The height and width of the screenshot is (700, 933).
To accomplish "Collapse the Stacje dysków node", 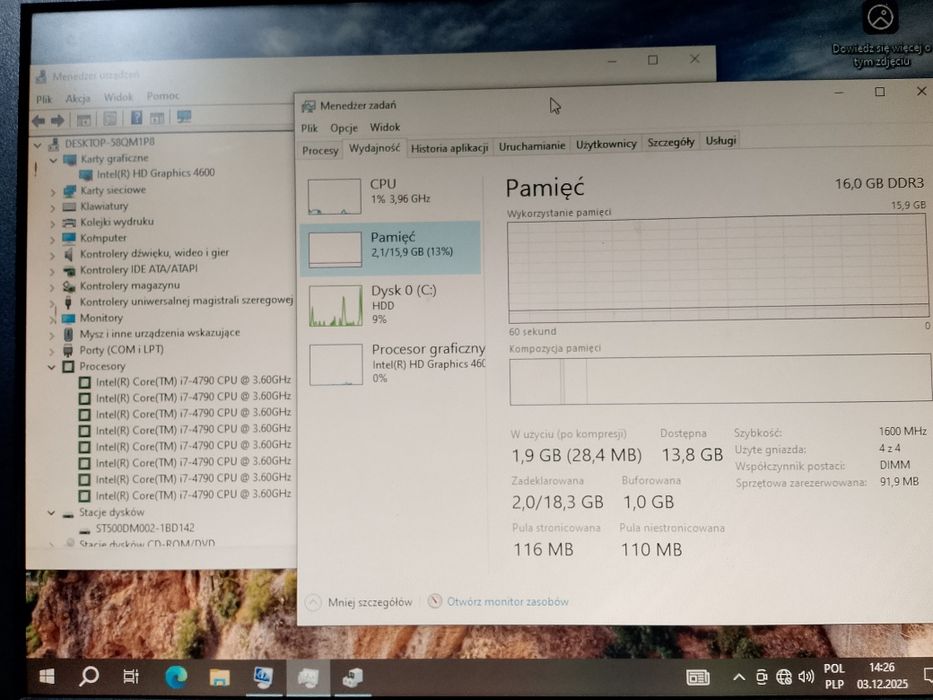I will pos(51,512).
